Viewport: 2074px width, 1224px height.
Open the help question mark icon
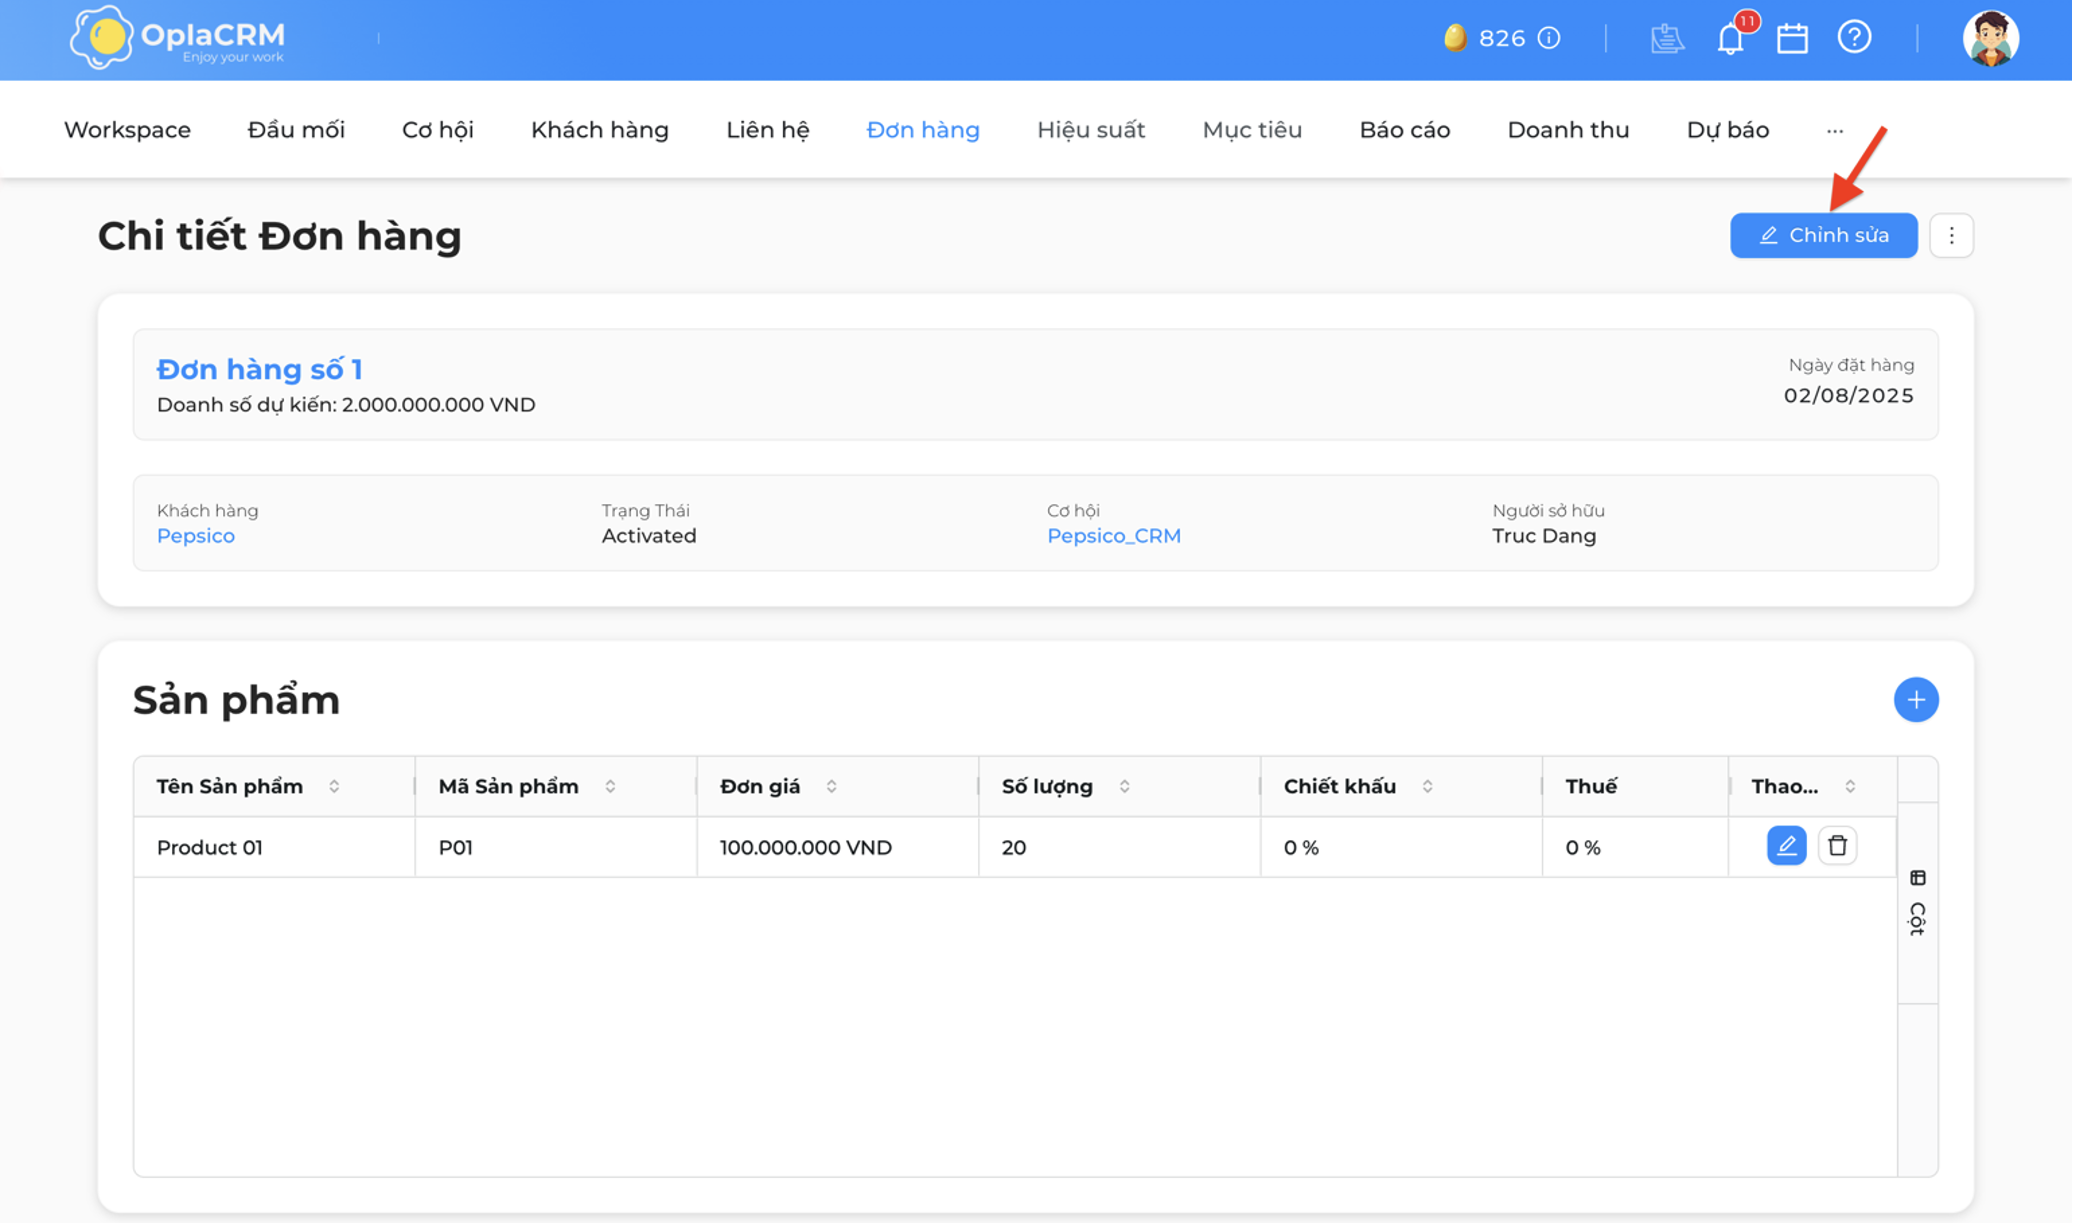click(x=1854, y=38)
